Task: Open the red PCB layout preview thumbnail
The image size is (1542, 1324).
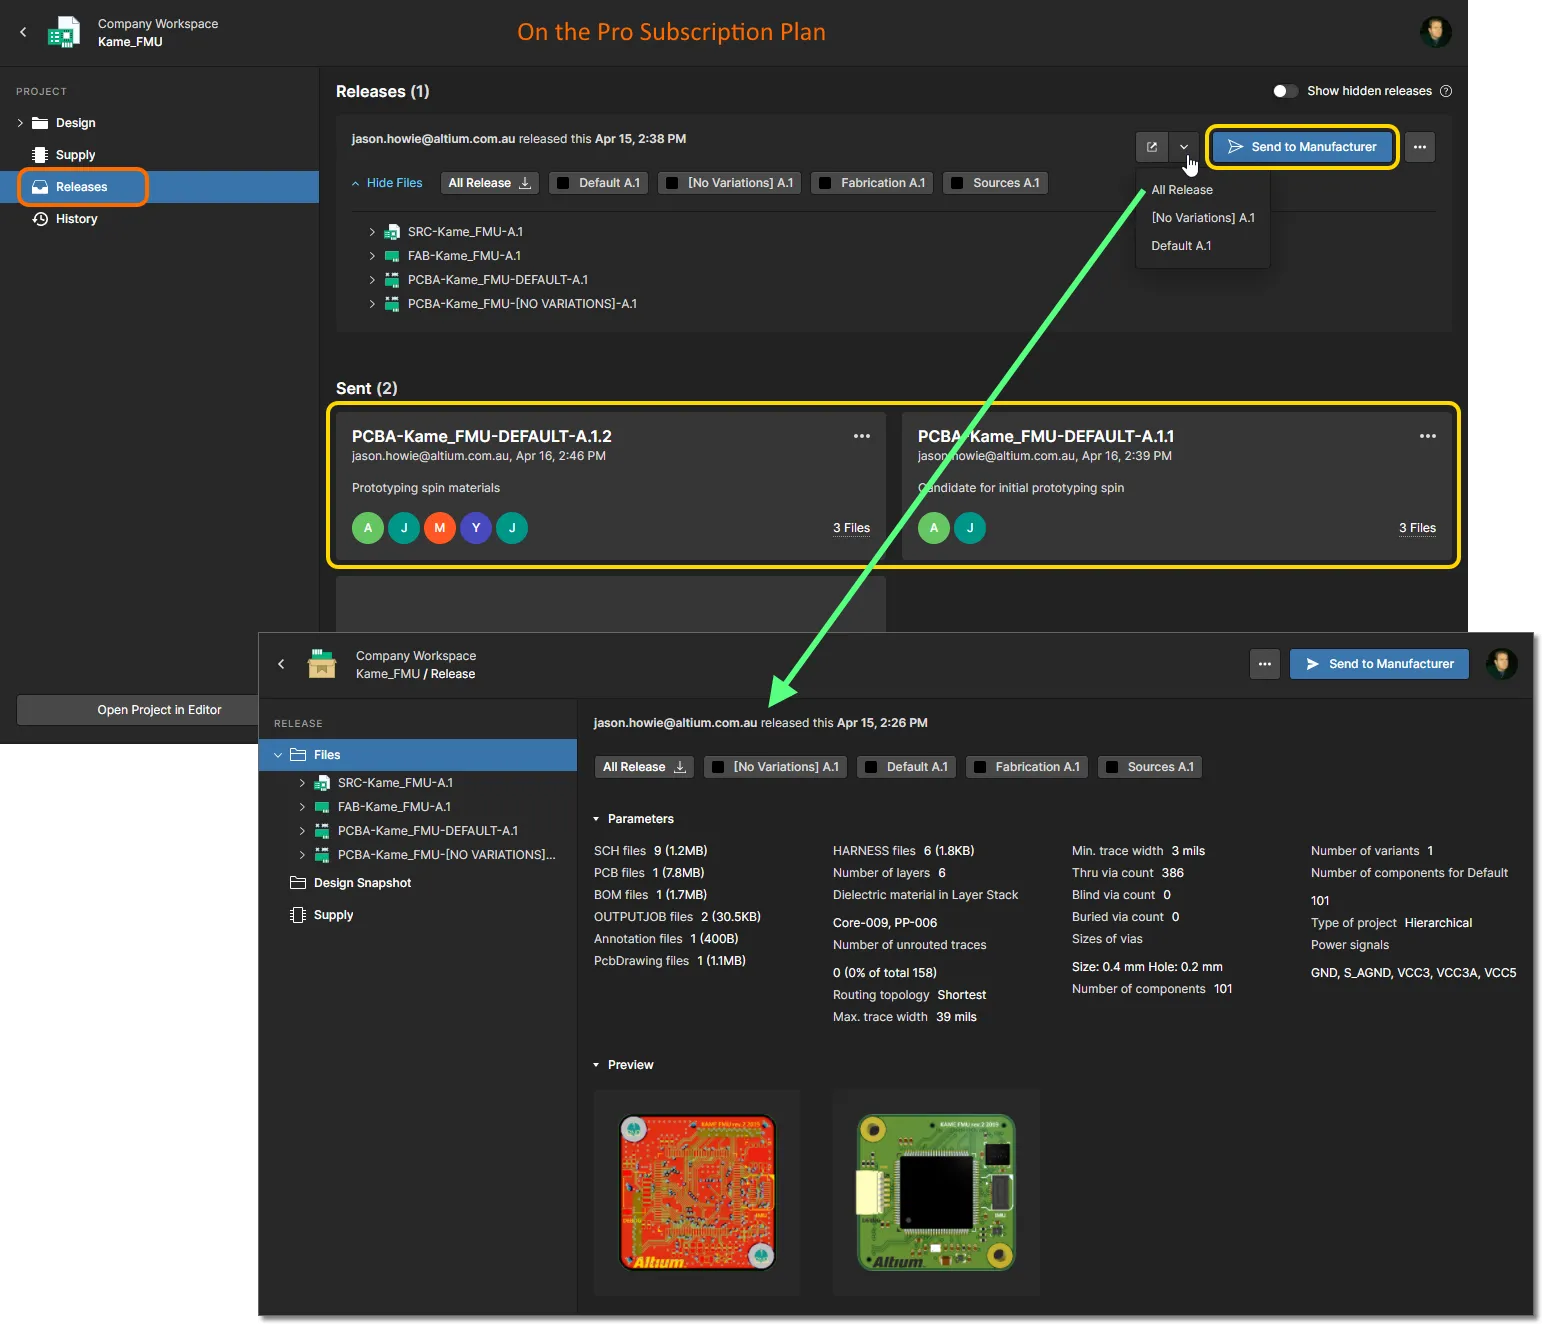Action: [x=697, y=1192]
